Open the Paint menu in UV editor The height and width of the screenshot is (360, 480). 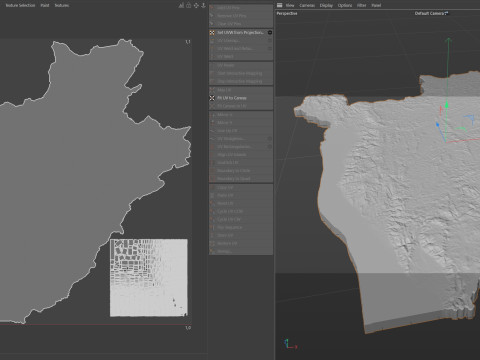45,5
